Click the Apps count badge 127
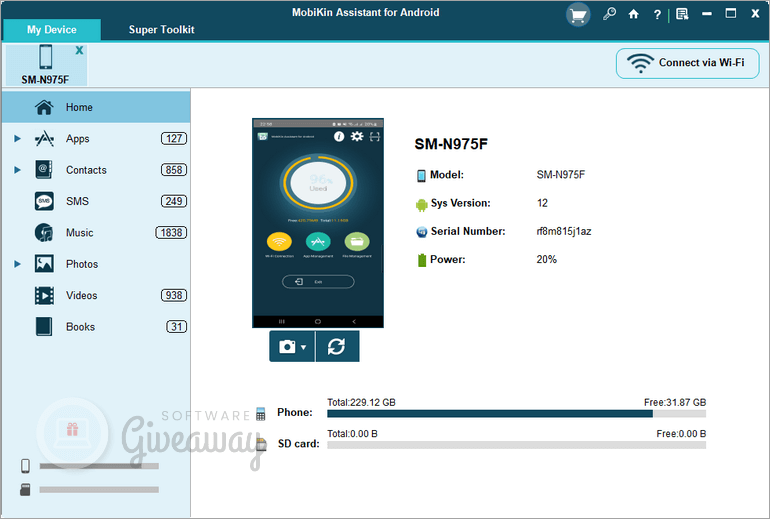770x519 pixels. coord(174,138)
